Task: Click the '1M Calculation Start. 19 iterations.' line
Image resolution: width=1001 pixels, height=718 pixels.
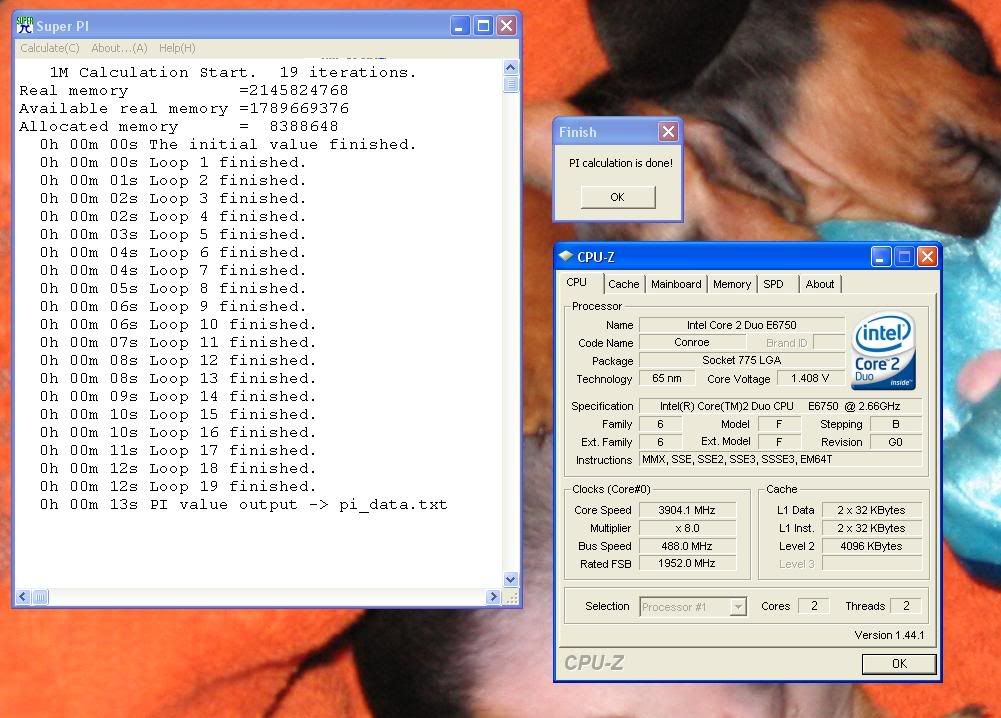Action: click(x=232, y=72)
